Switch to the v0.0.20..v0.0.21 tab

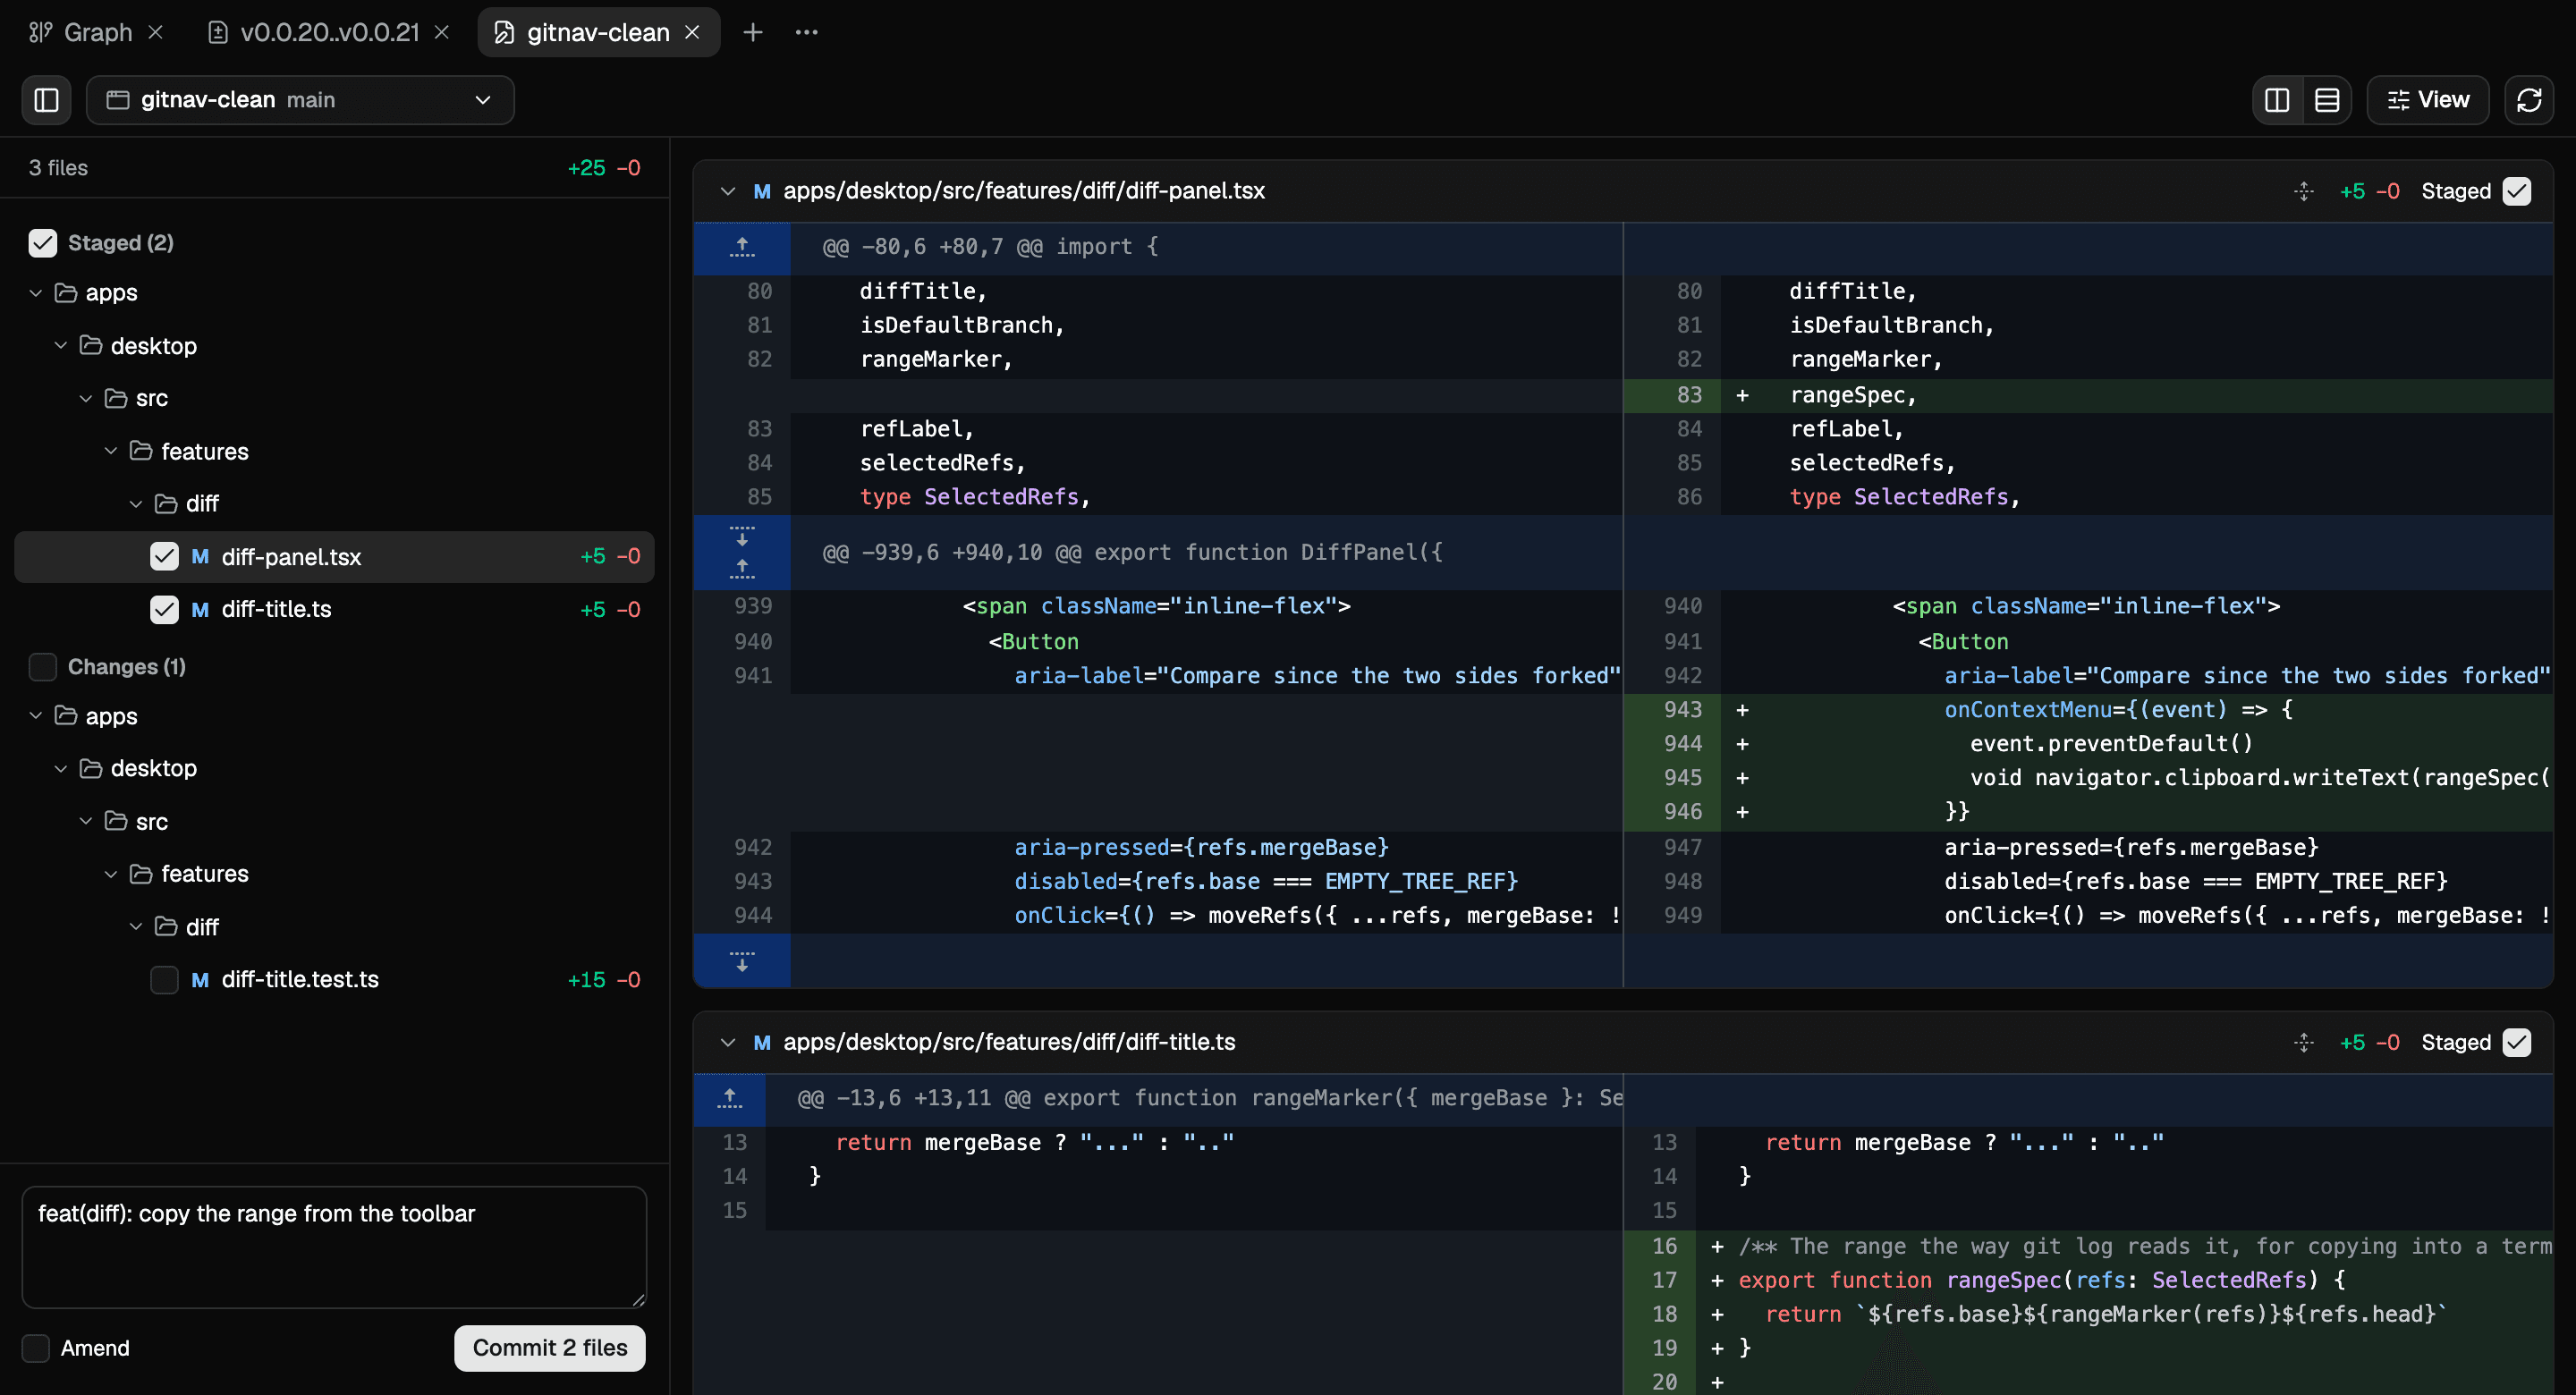(x=328, y=32)
